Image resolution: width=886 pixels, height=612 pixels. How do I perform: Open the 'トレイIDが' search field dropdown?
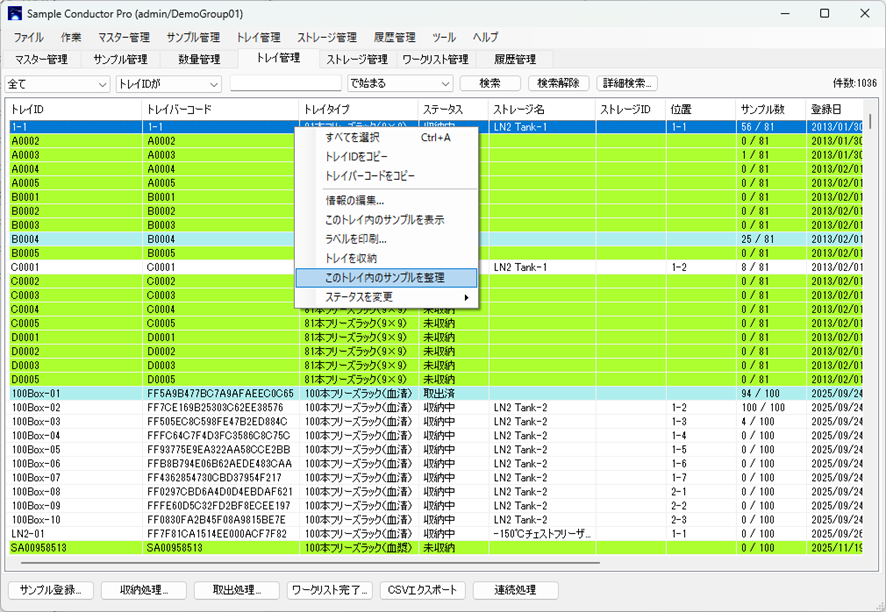[x=168, y=84]
